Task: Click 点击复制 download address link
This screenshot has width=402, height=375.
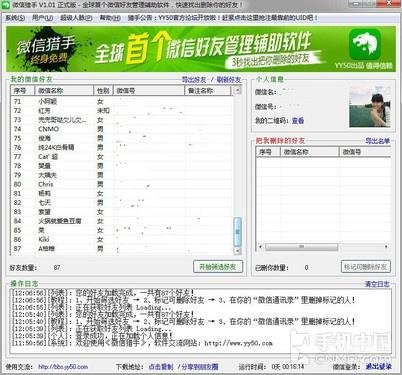Action: (x=161, y=367)
